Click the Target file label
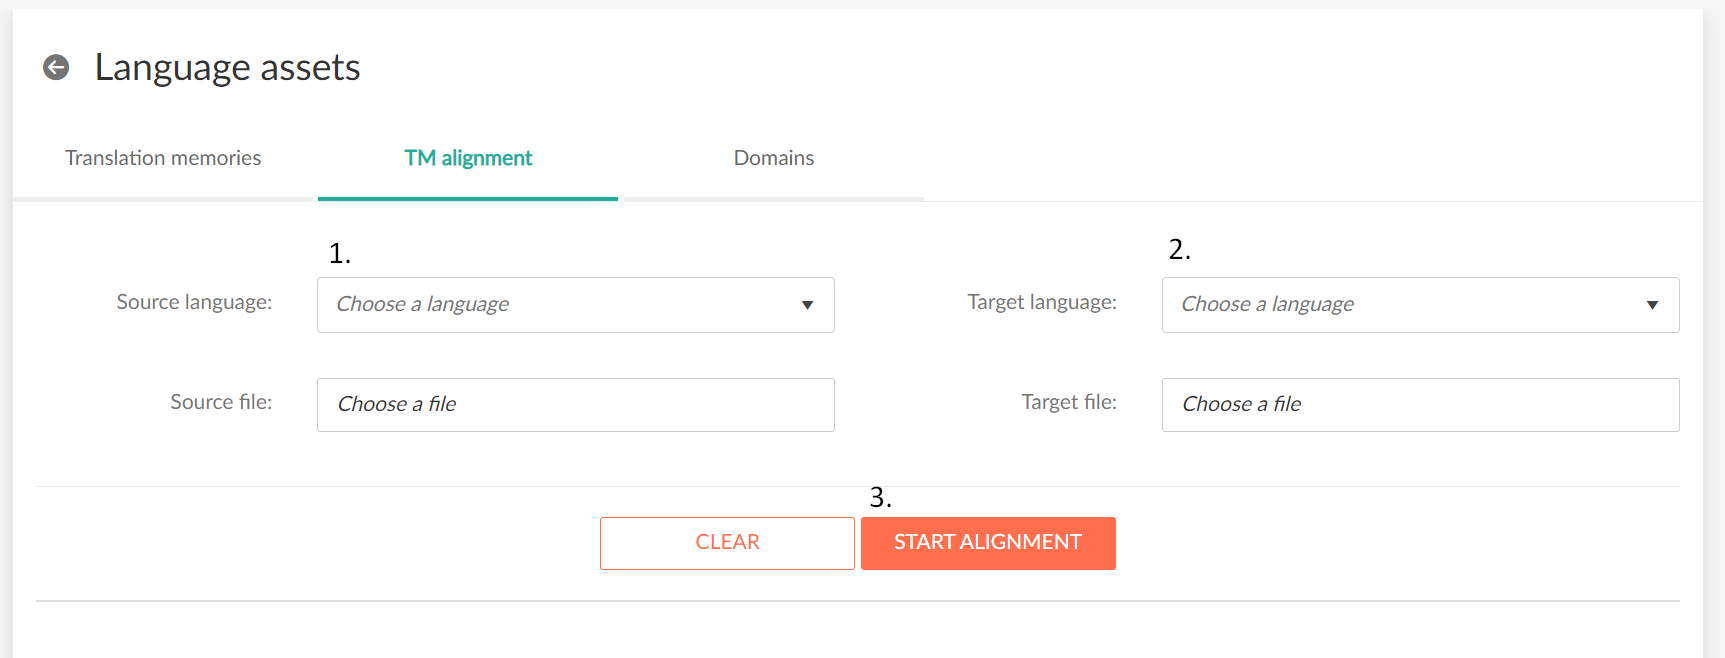The height and width of the screenshot is (658, 1725). tap(1068, 402)
